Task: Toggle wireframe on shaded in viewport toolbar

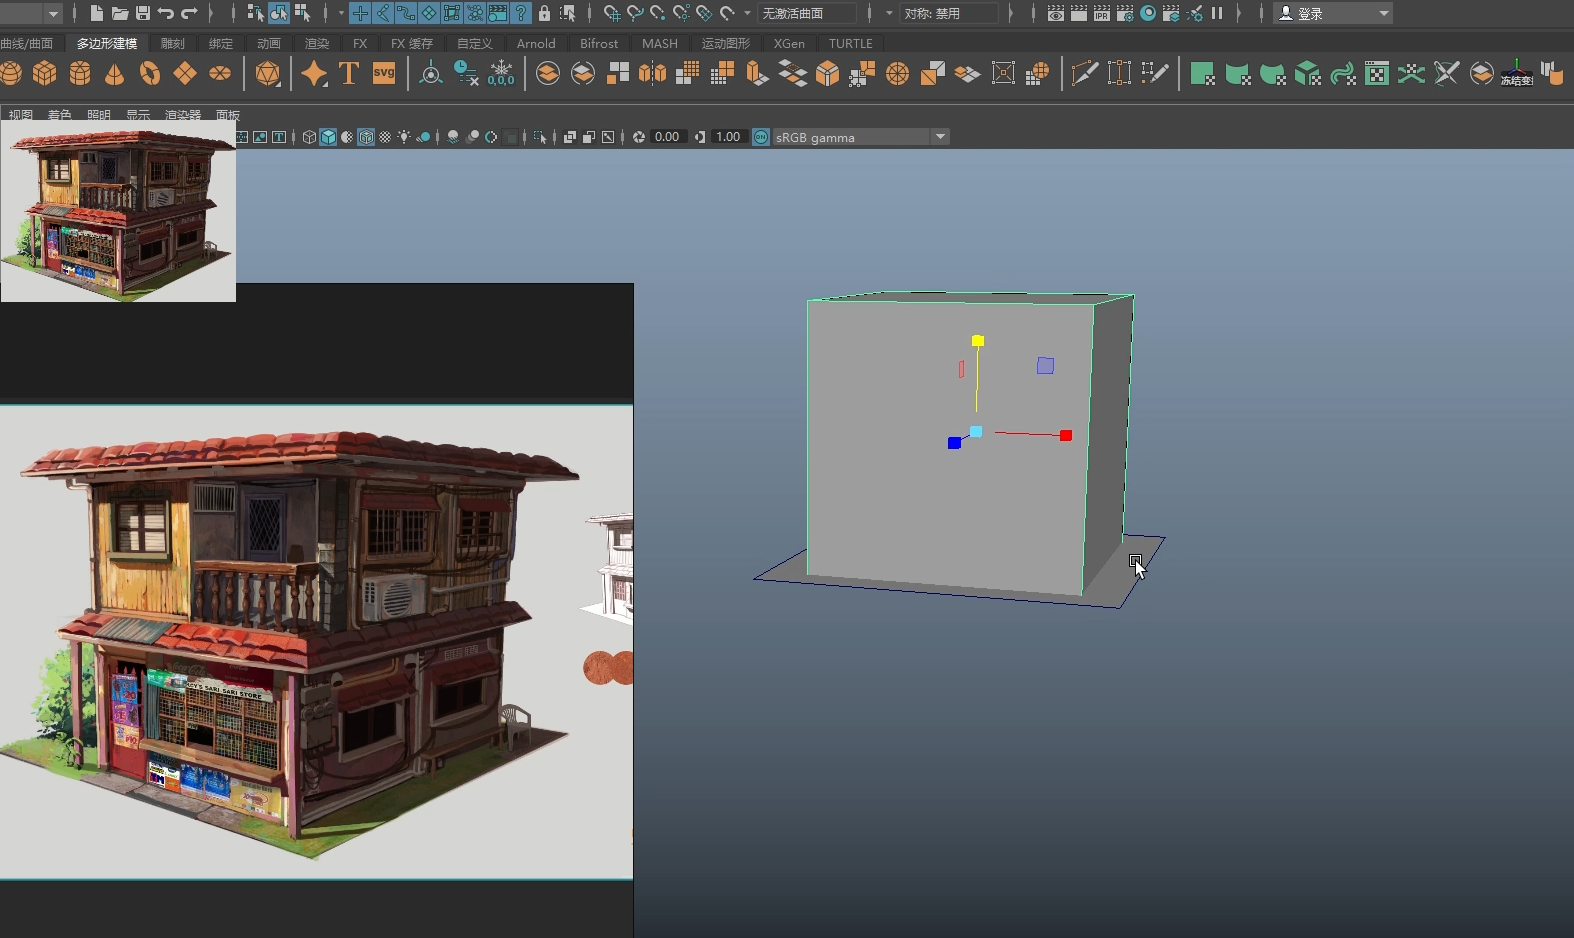Action: 366,137
